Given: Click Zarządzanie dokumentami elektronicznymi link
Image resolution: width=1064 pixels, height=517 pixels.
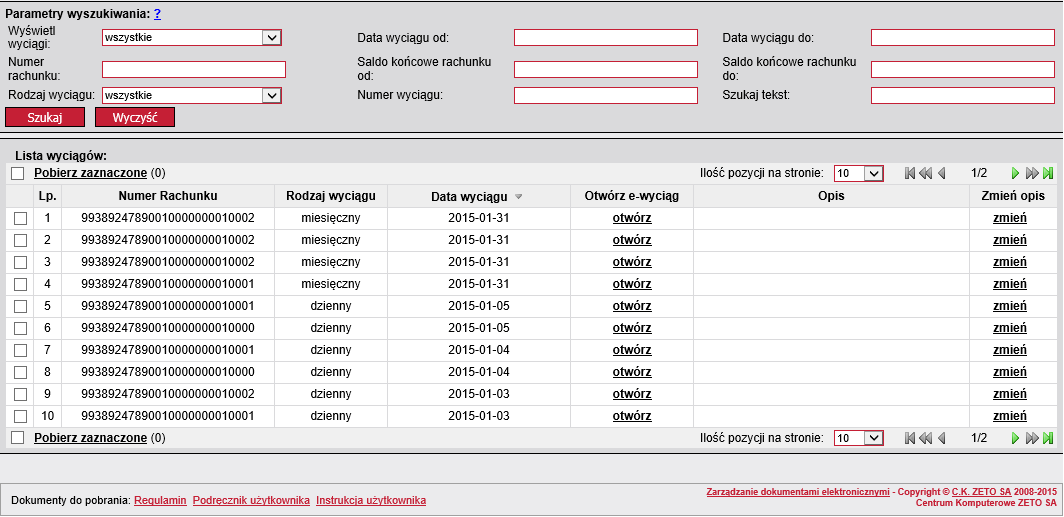Looking at the screenshot, I should 798,491.
